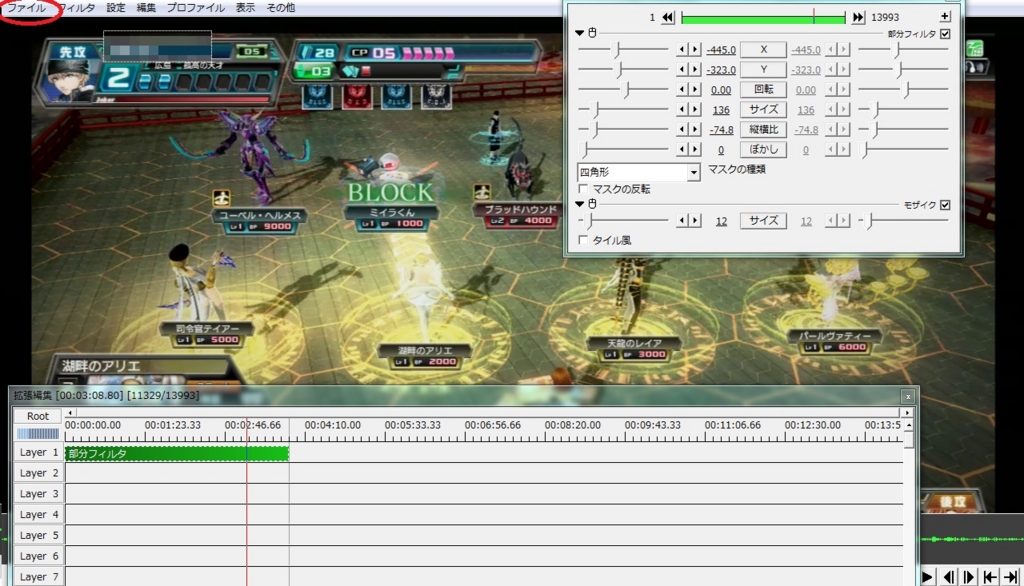Click the 縦横比 button

763,129
